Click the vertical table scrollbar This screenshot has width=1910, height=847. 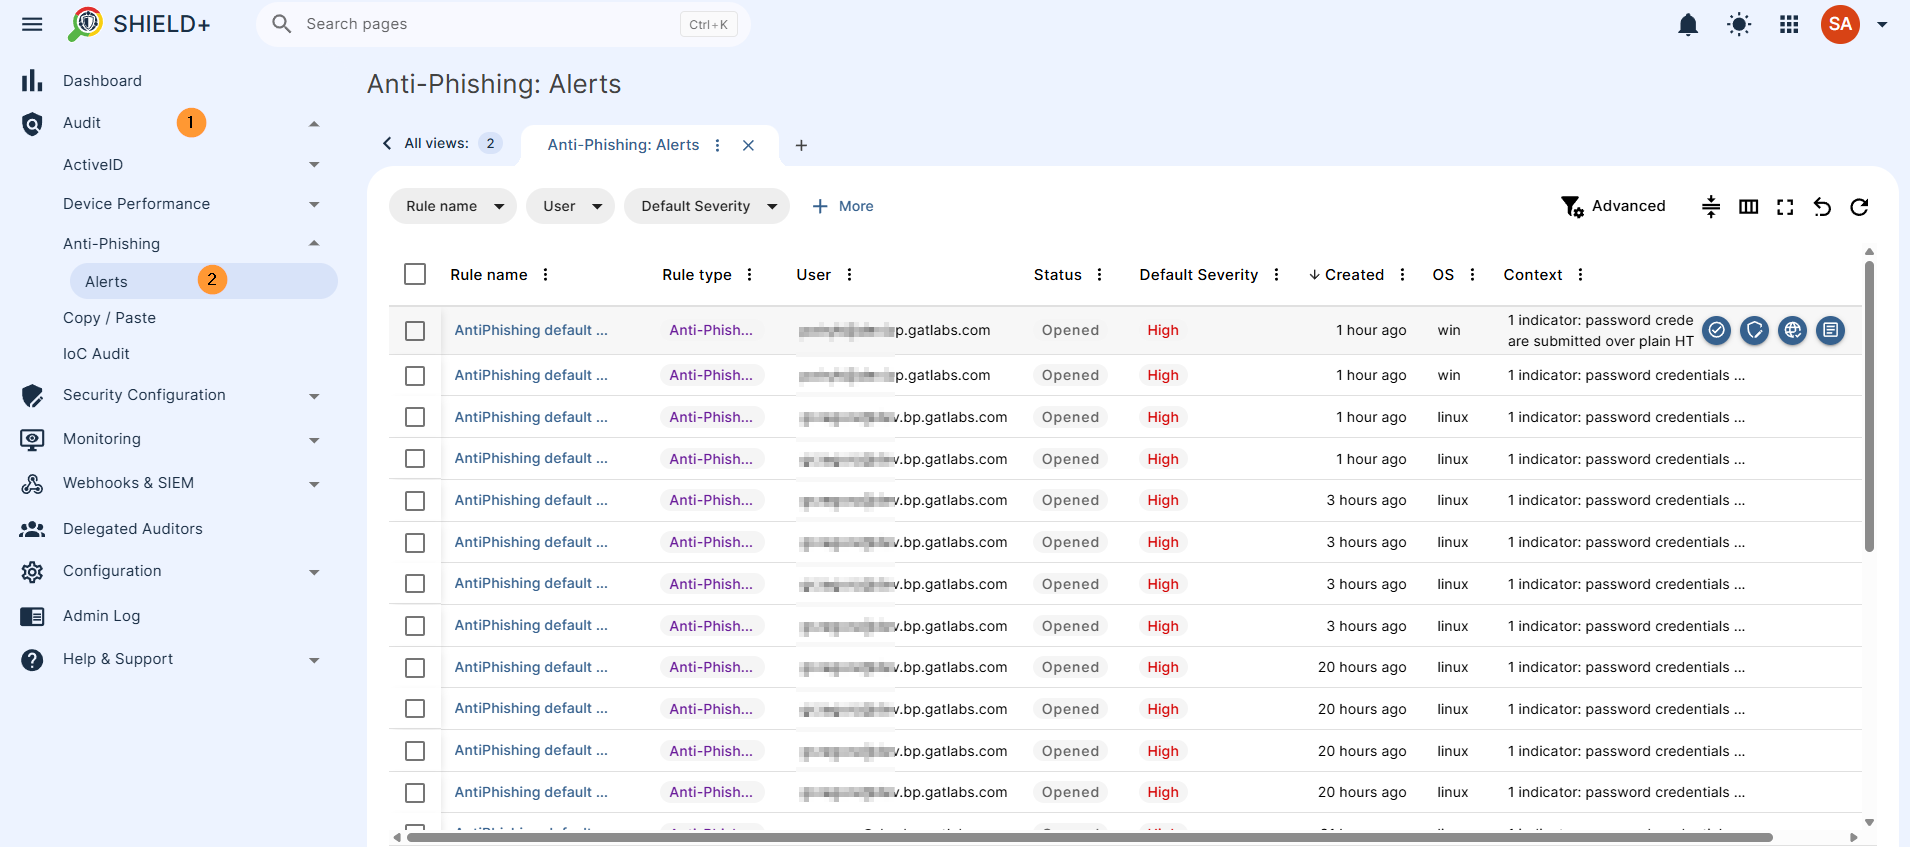coord(1869,406)
